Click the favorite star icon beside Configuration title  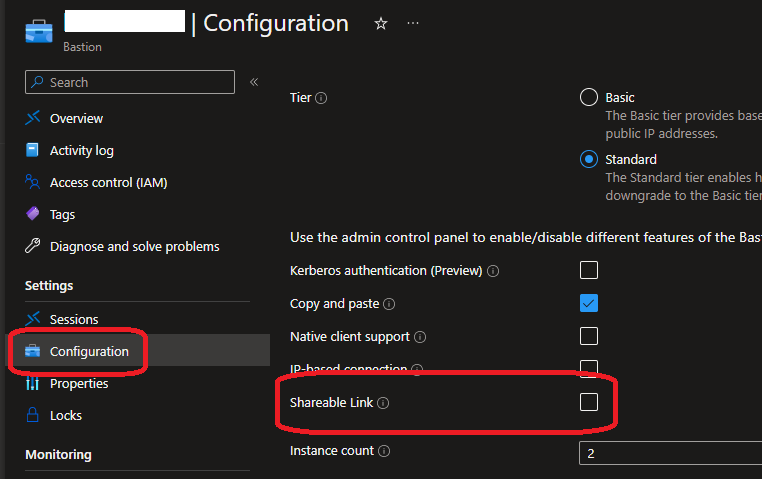(x=380, y=24)
